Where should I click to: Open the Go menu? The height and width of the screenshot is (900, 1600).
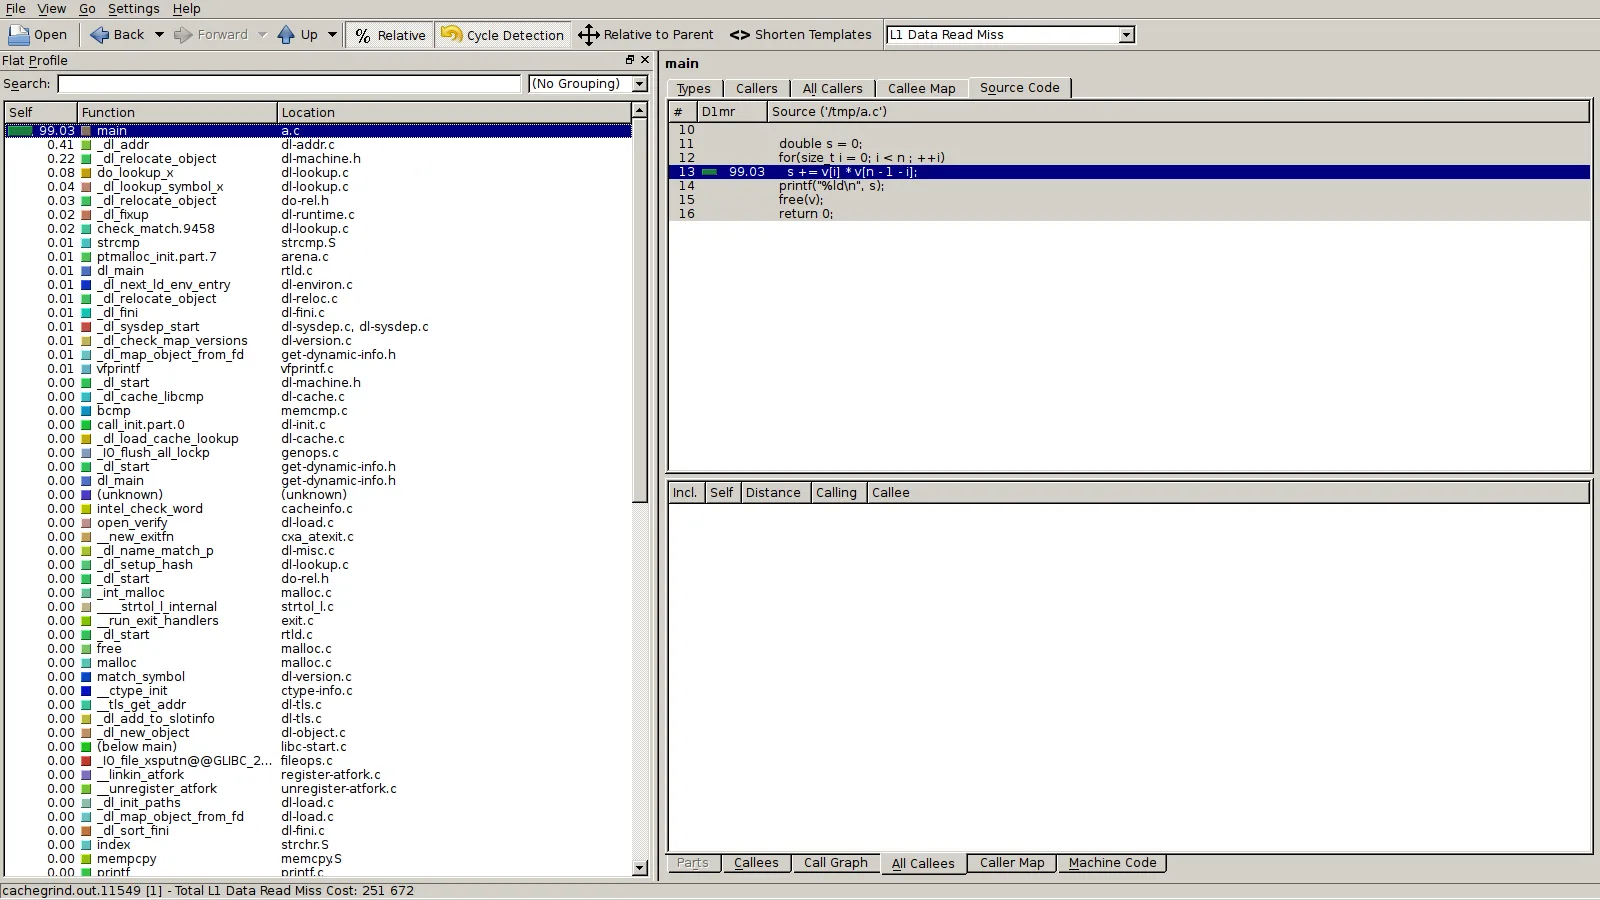click(x=88, y=9)
